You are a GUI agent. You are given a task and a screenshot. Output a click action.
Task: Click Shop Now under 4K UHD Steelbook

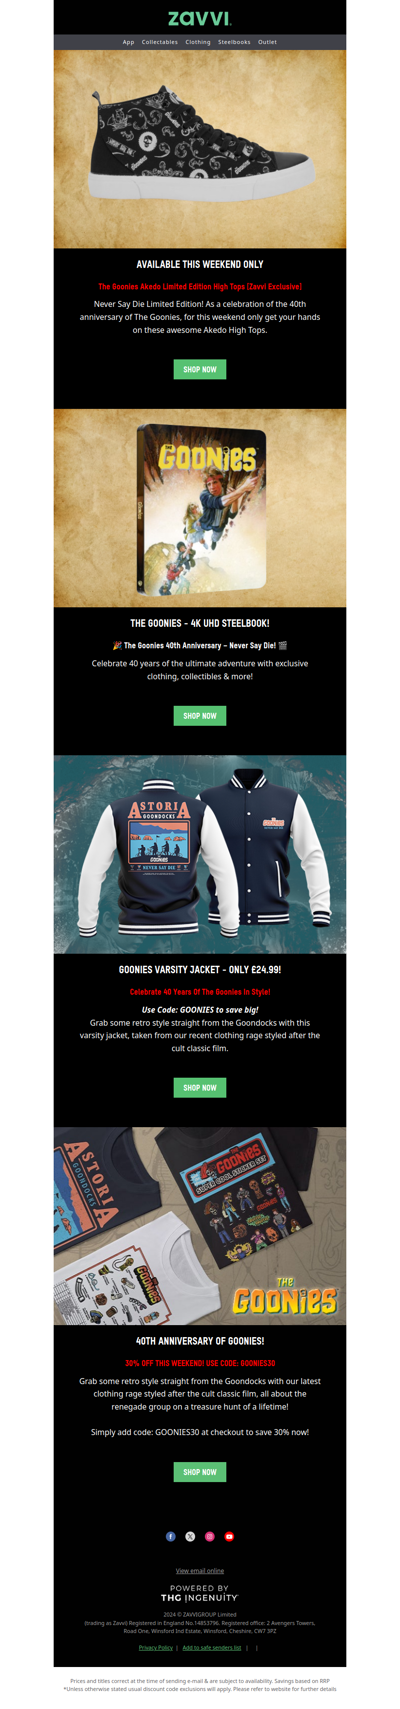tap(200, 715)
